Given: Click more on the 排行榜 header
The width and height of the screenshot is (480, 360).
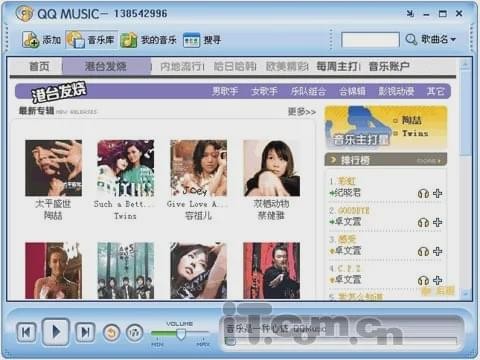Looking at the screenshot, I should click(429, 161).
